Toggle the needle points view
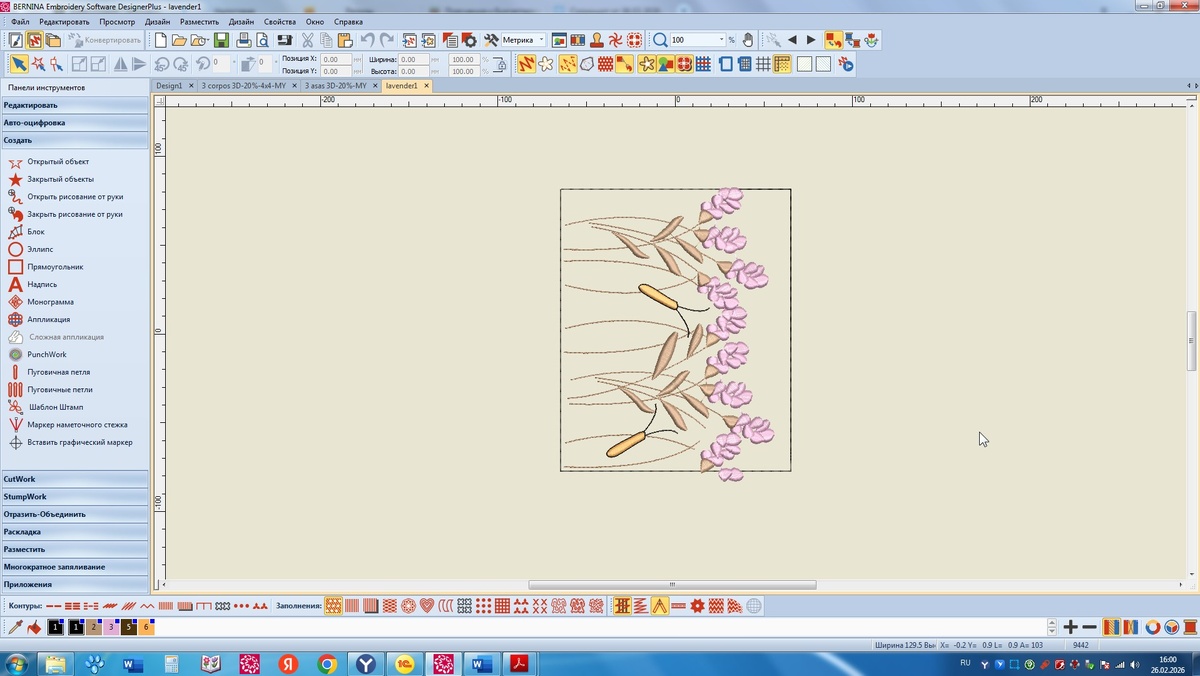The height and width of the screenshot is (676, 1200). [568, 64]
